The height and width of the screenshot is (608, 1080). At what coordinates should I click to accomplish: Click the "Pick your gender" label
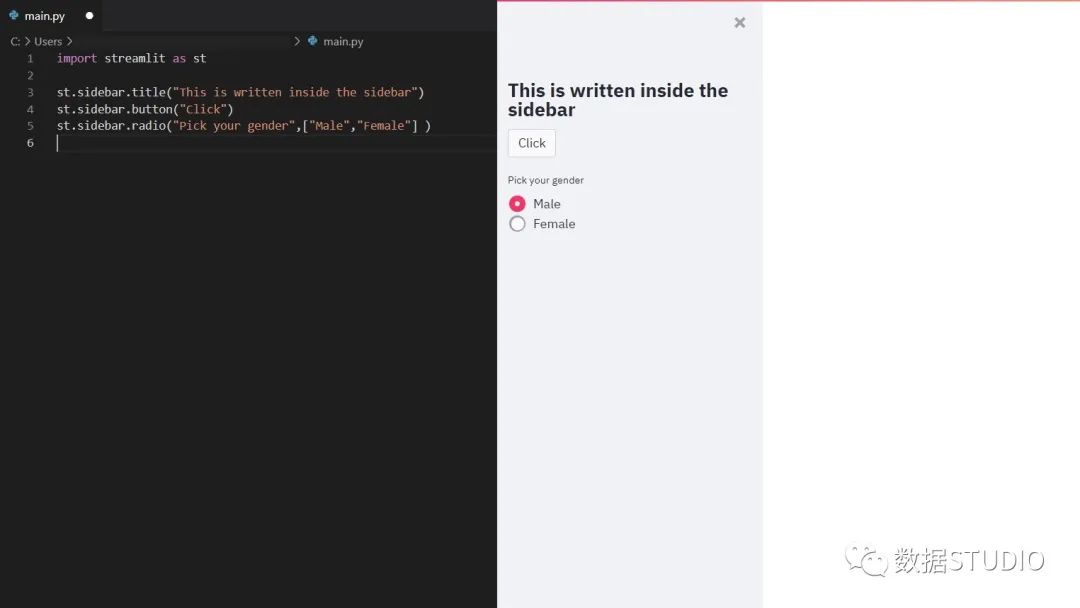[546, 180]
